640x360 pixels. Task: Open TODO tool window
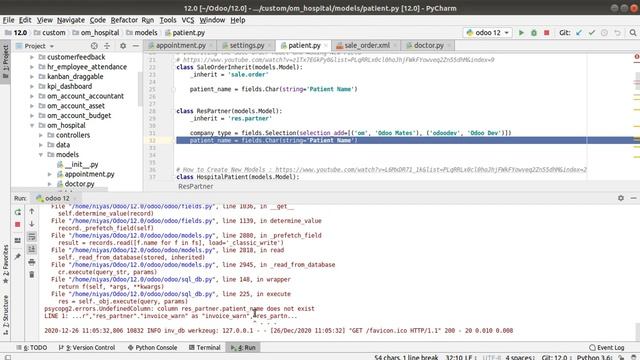click(32, 348)
